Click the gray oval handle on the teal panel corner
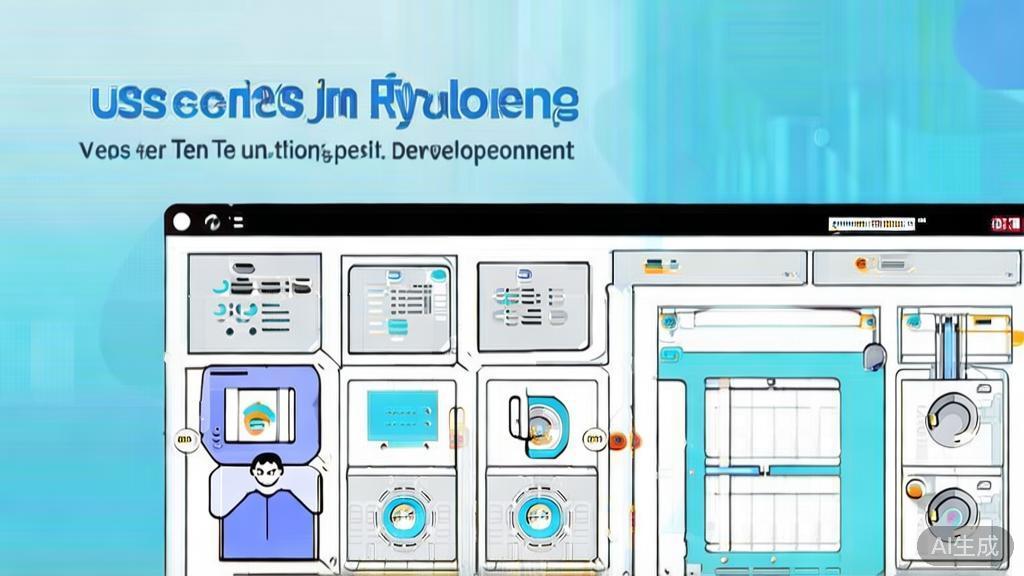Screen dimensions: 1024x576 874,357
